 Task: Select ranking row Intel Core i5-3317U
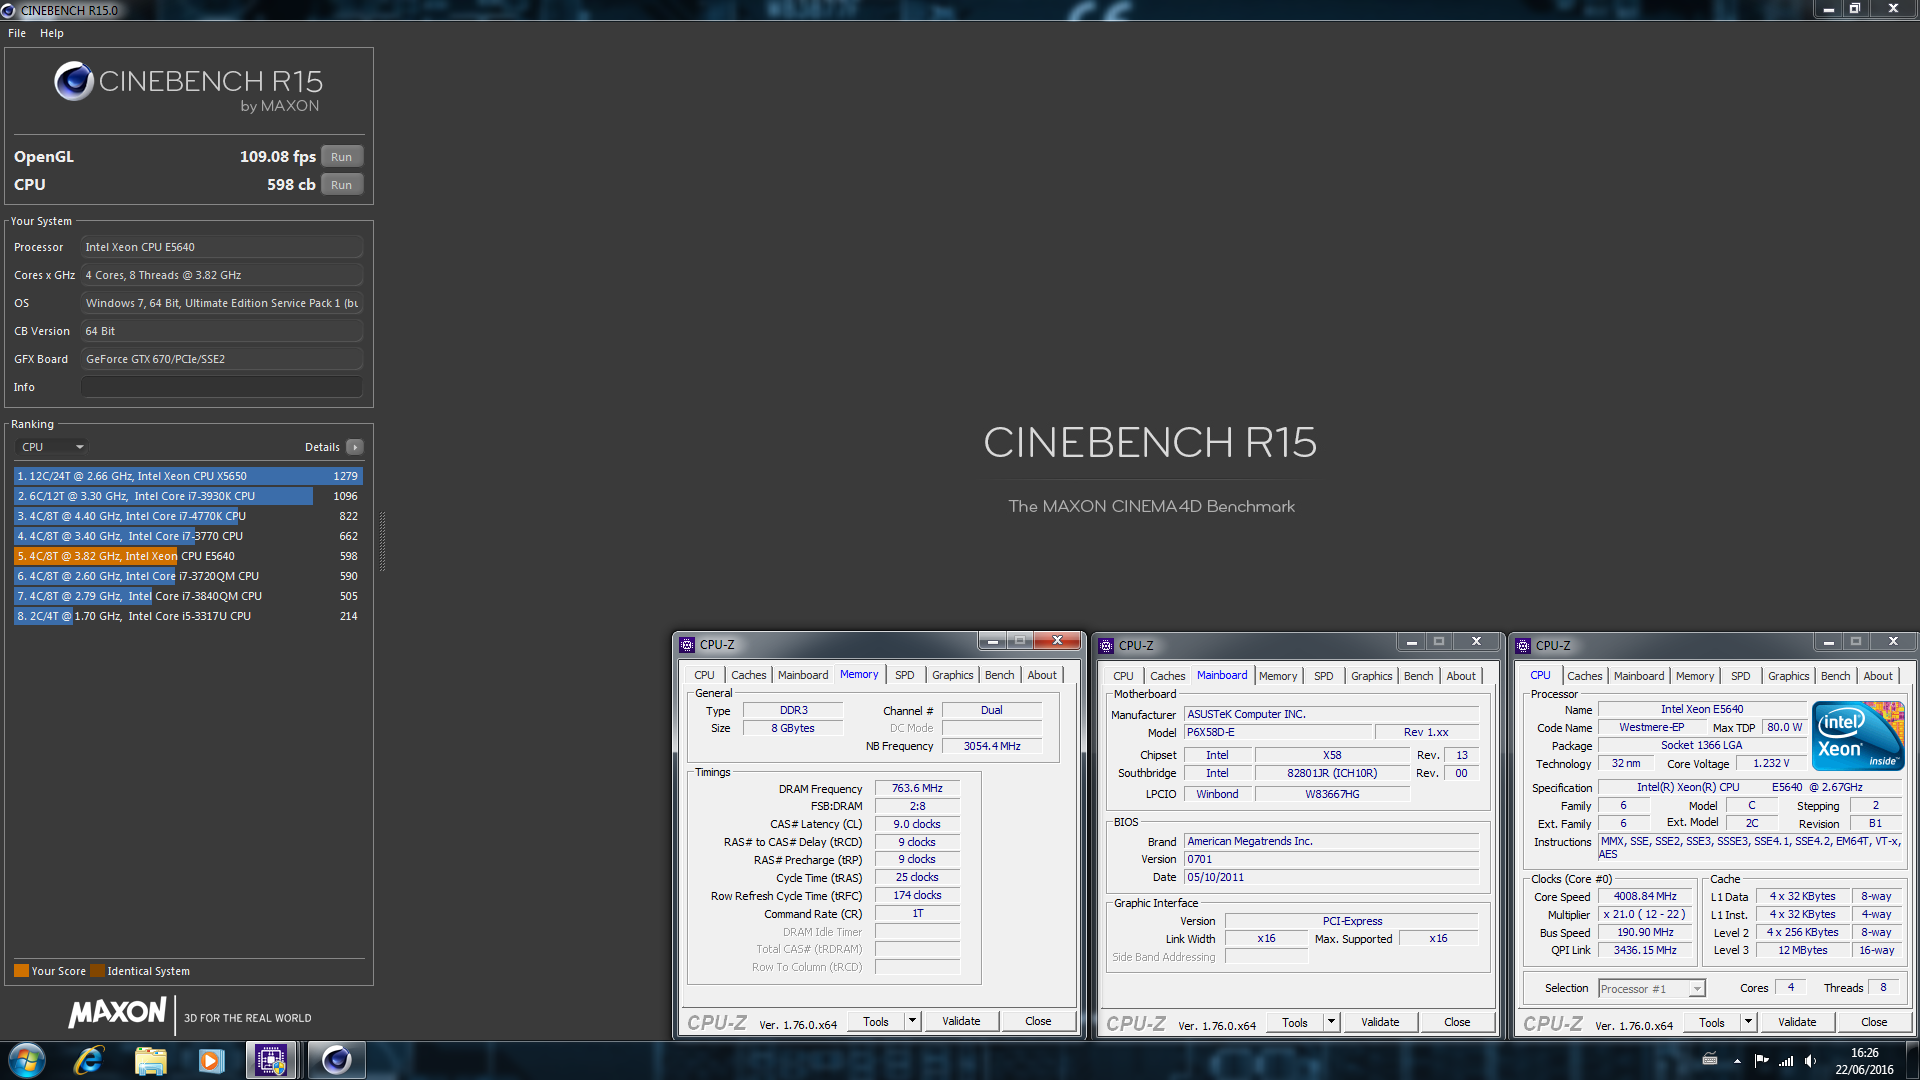click(188, 616)
